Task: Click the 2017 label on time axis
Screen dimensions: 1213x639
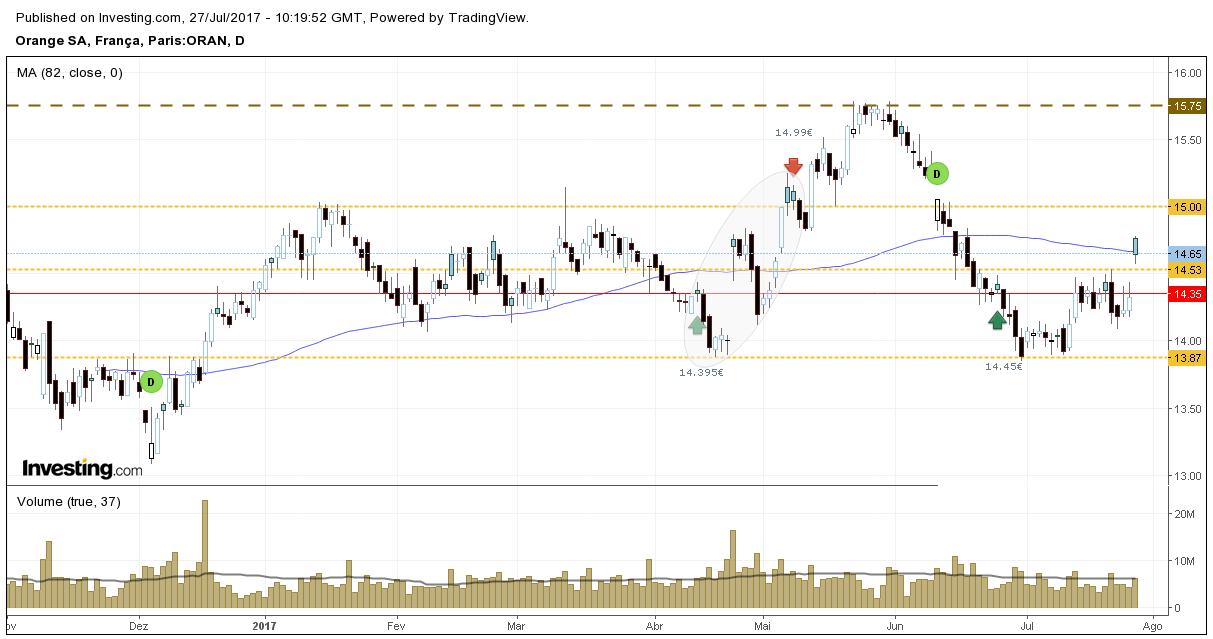Action: [264, 626]
